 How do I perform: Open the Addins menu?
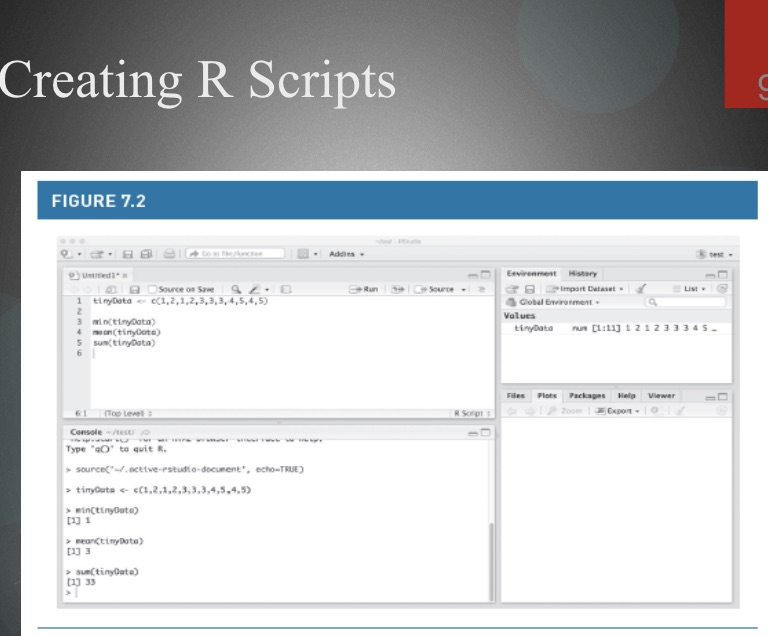(x=346, y=254)
